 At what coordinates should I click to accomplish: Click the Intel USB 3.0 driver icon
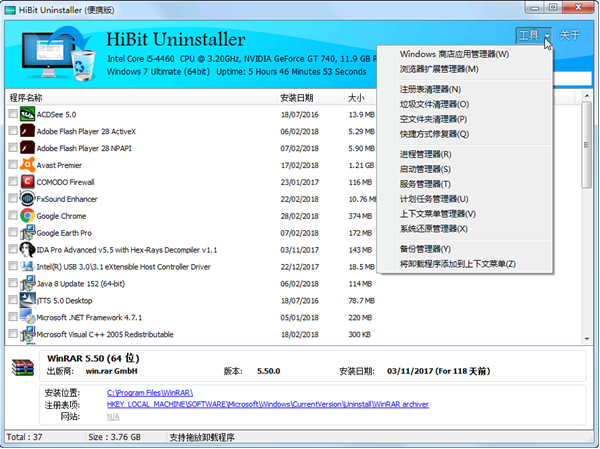tap(27, 266)
